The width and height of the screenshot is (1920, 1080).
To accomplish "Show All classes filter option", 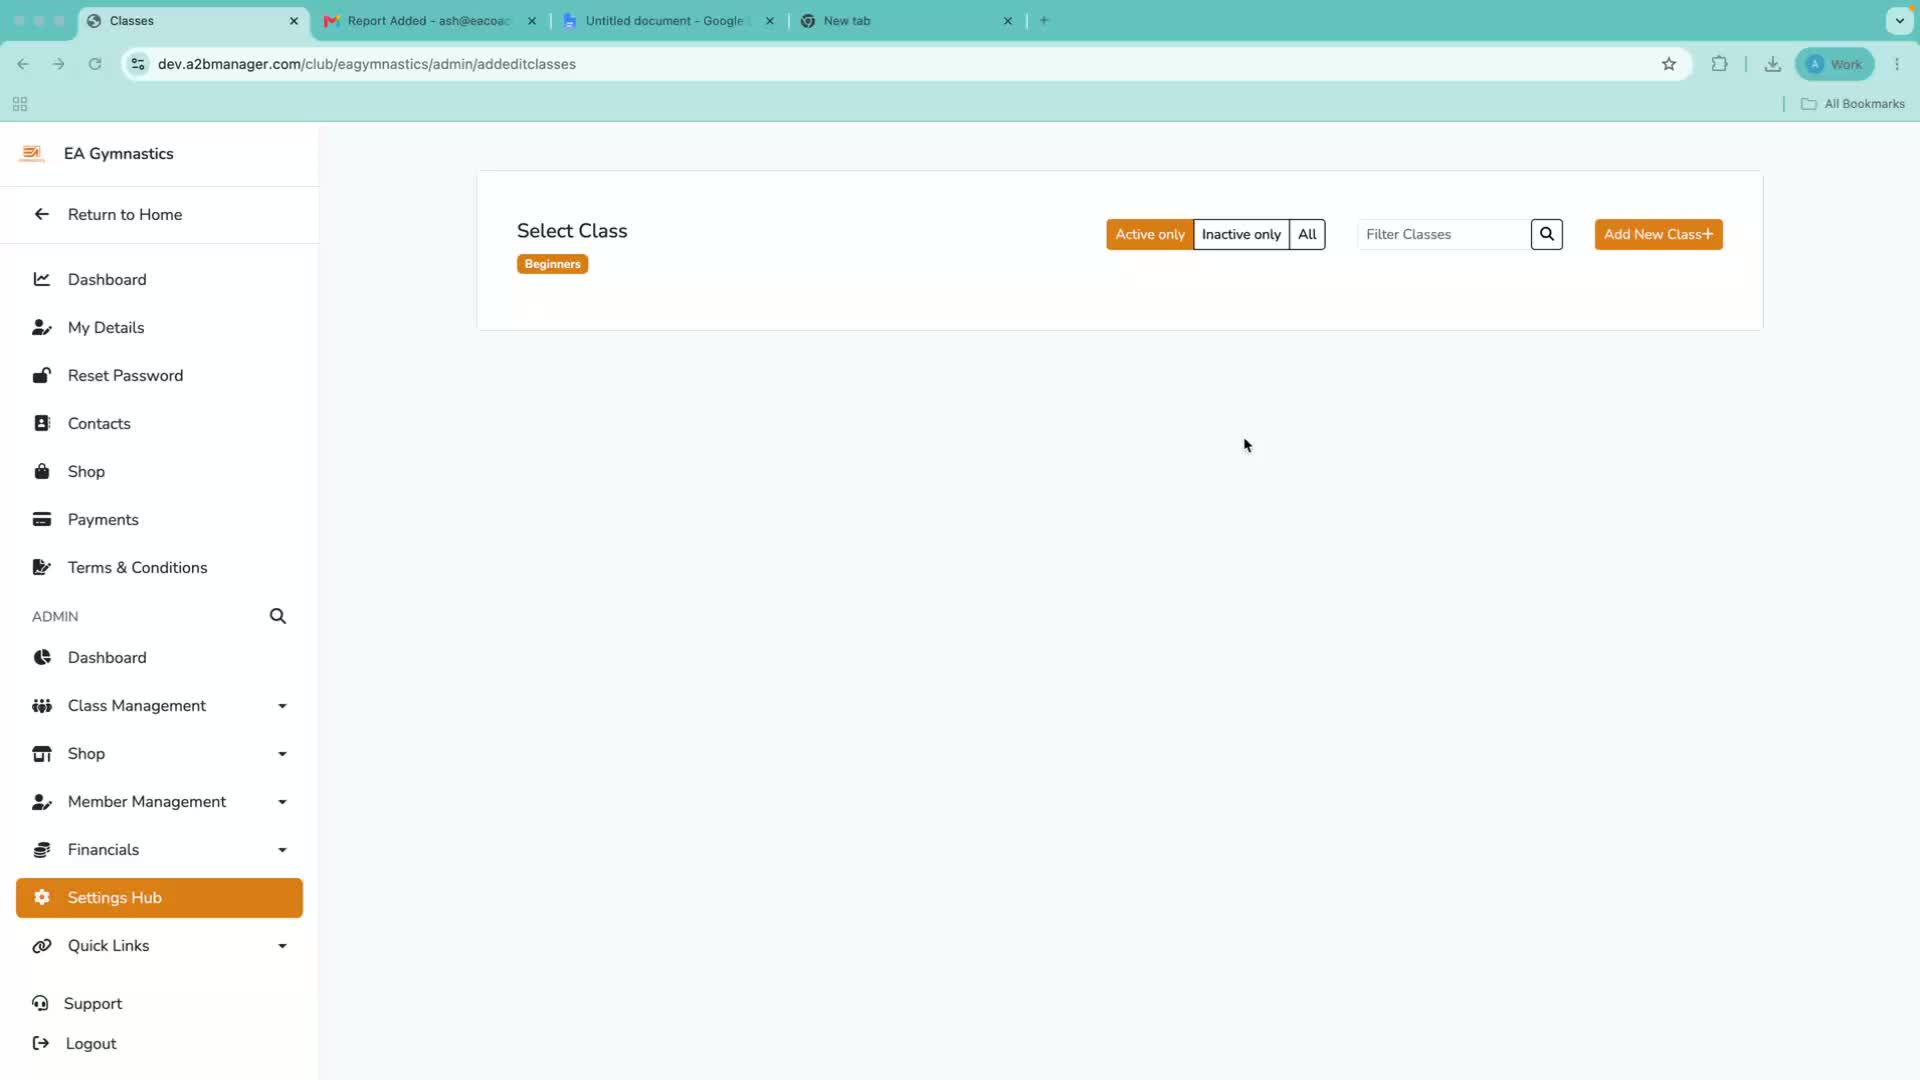I will [x=1307, y=234].
